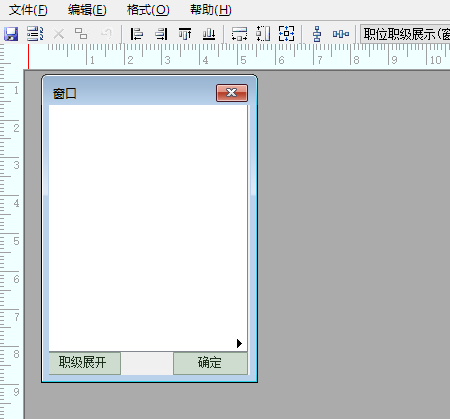
Task: Align selected controls to right edges
Action: [x=161, y=34]
